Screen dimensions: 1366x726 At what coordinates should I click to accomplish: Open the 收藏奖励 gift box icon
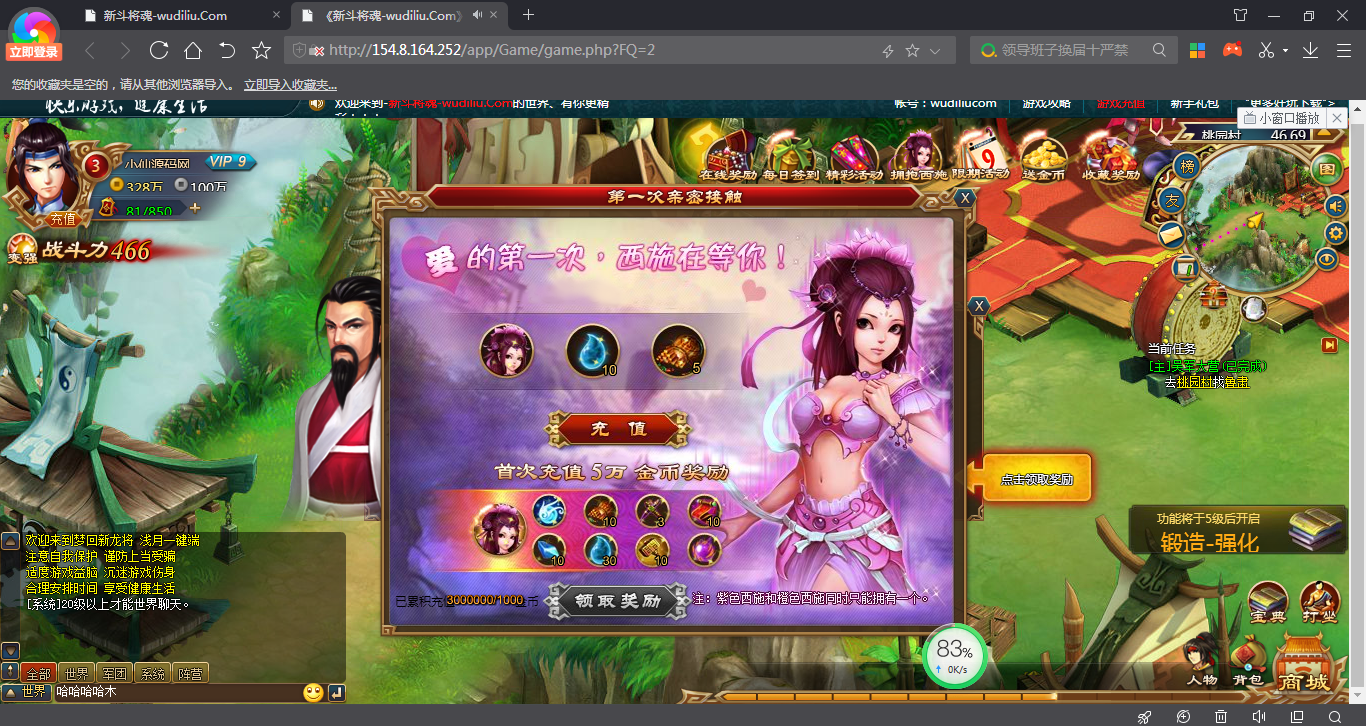click(x=1110, y=156)
